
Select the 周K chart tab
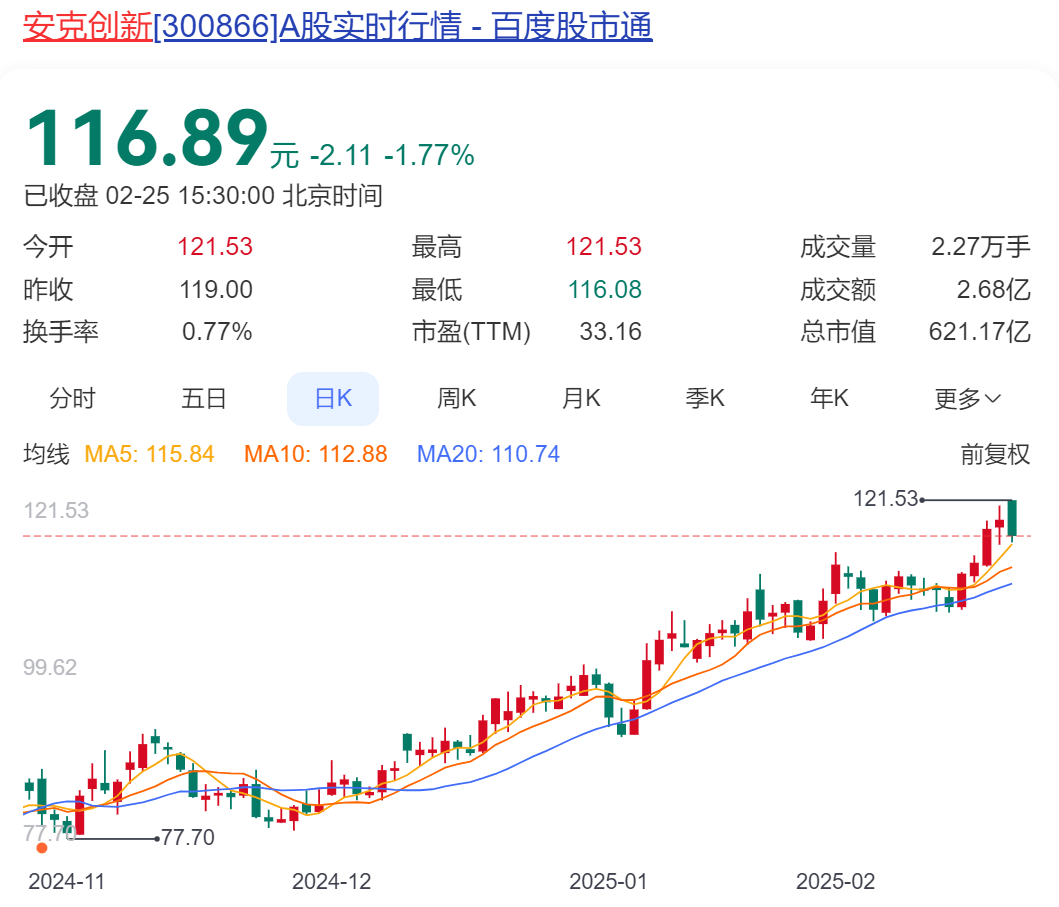[x=456, y=399]
